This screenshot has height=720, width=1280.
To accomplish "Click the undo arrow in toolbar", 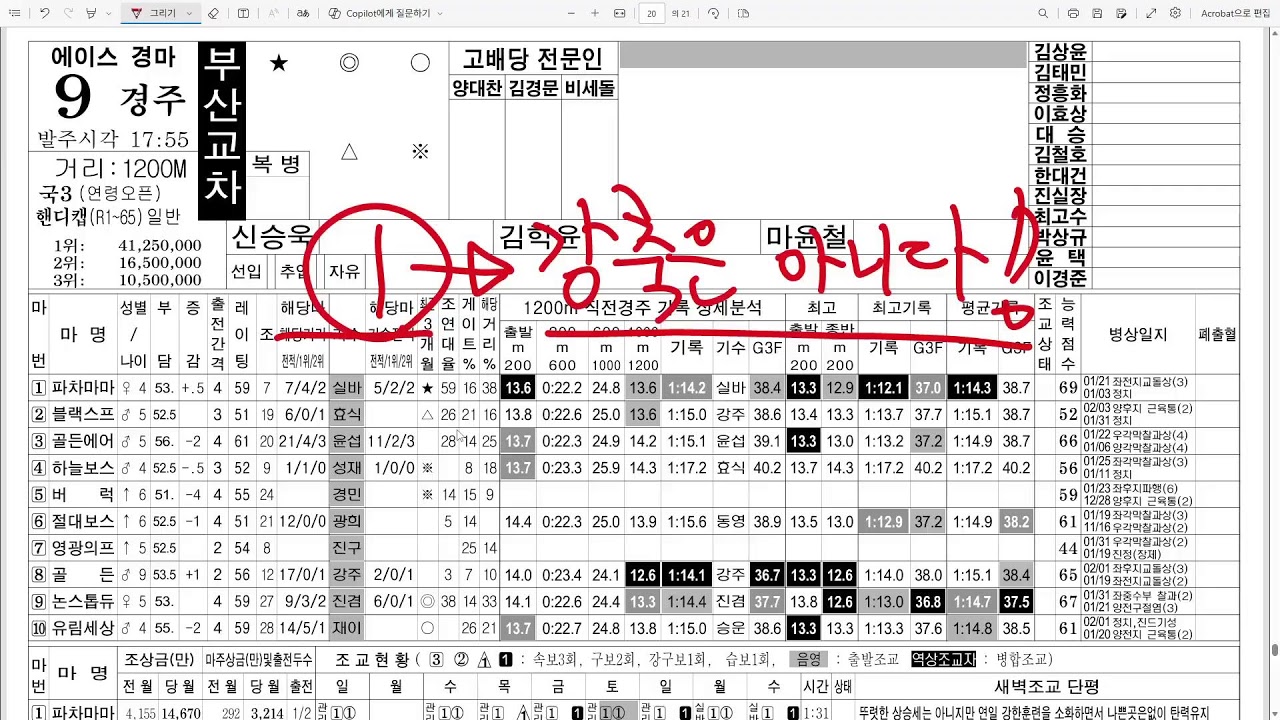I will 45,13.
